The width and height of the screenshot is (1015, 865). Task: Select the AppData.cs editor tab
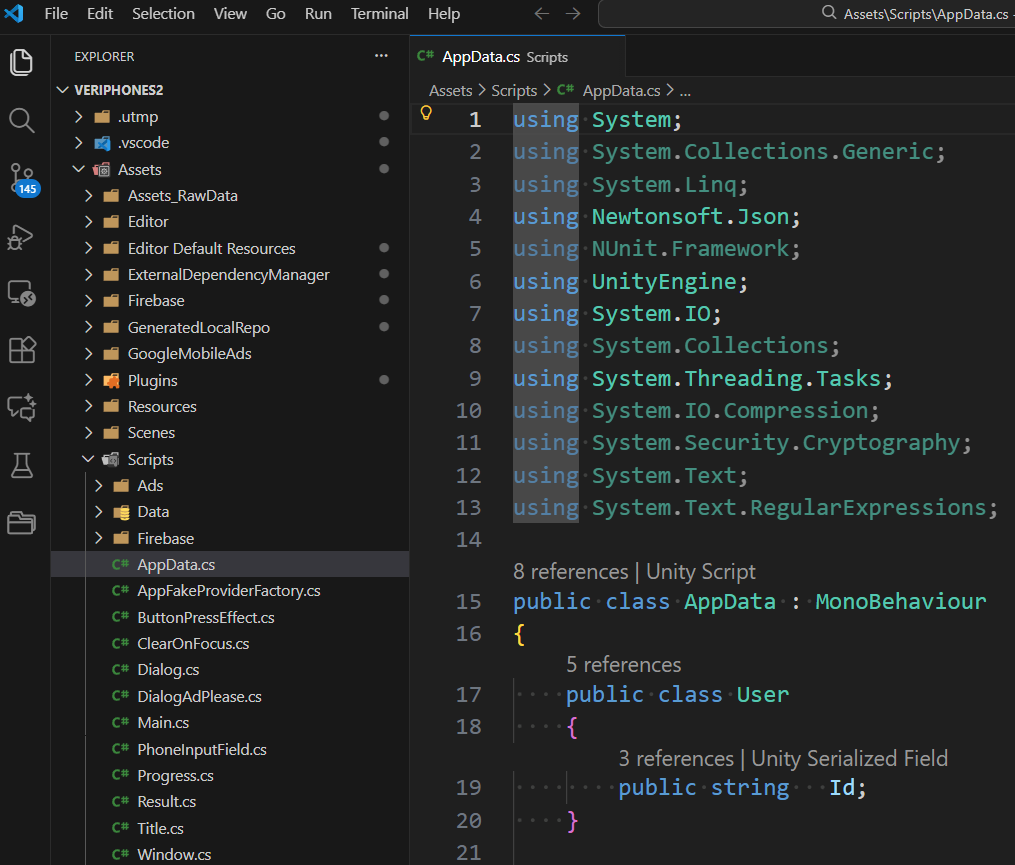(494, 57)
